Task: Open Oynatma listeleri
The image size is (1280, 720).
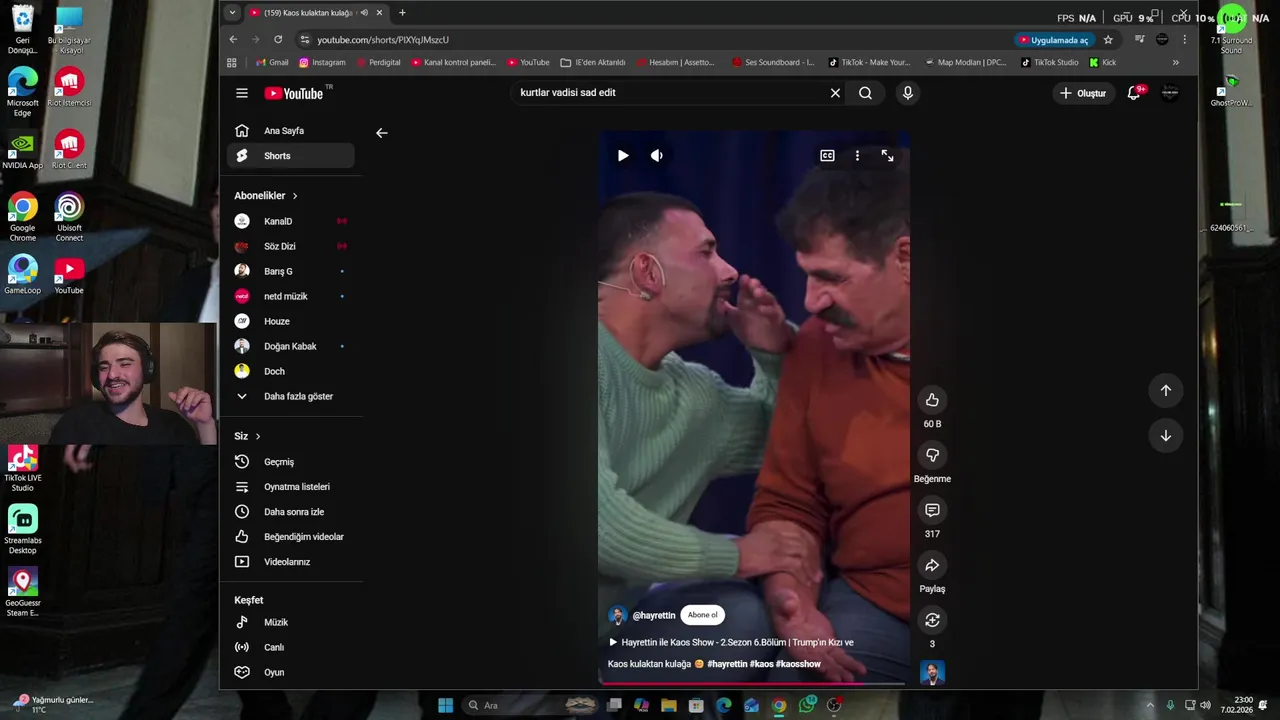Action: click(290, 487)
